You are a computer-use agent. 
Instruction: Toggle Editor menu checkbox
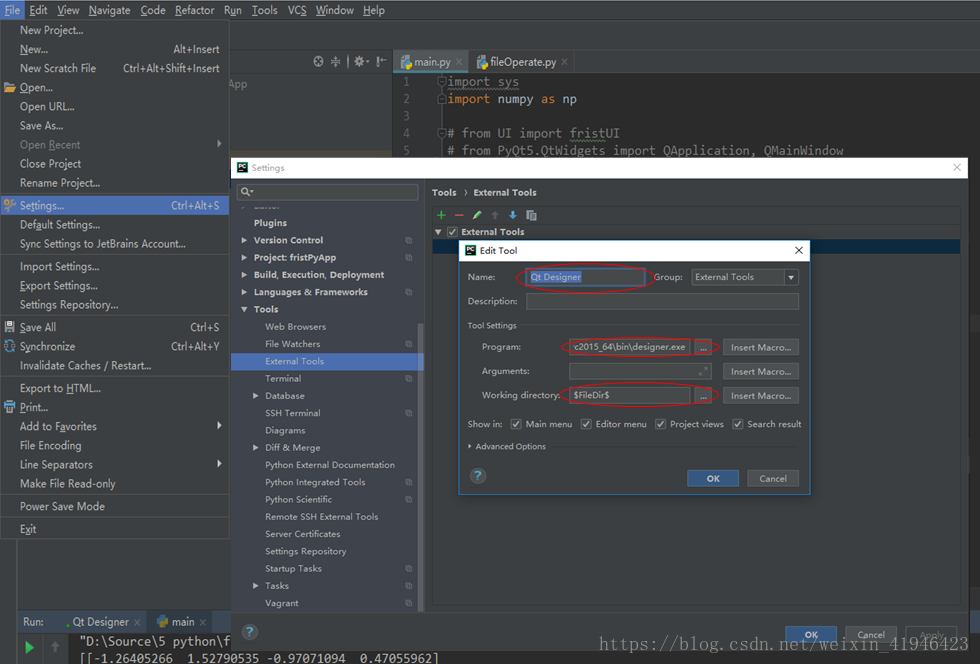[x=586, y=424]
